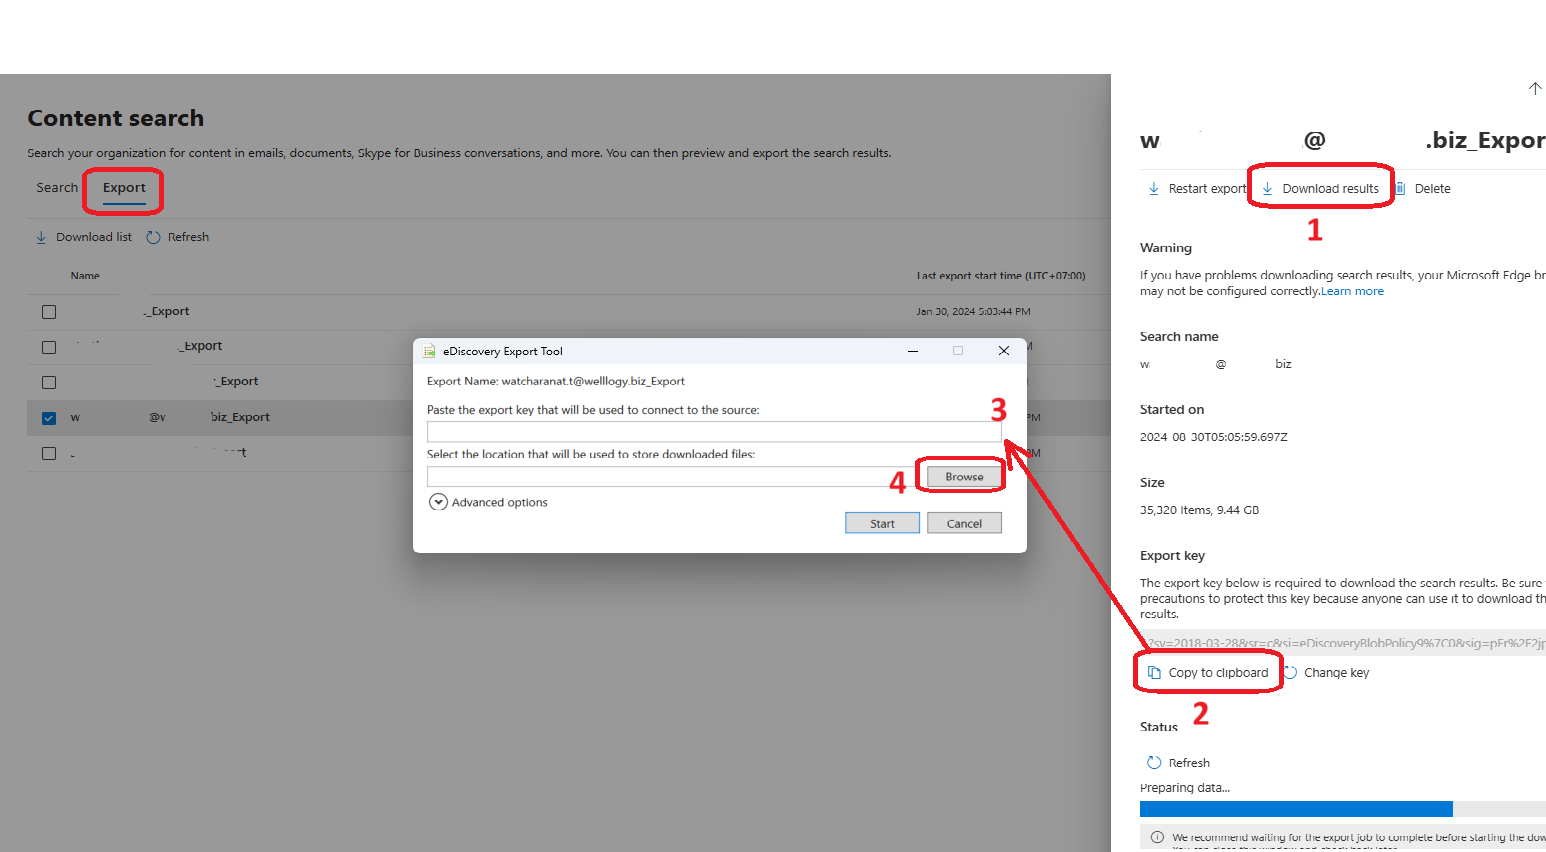Switch to the Search tab

(x=57, y=188)
